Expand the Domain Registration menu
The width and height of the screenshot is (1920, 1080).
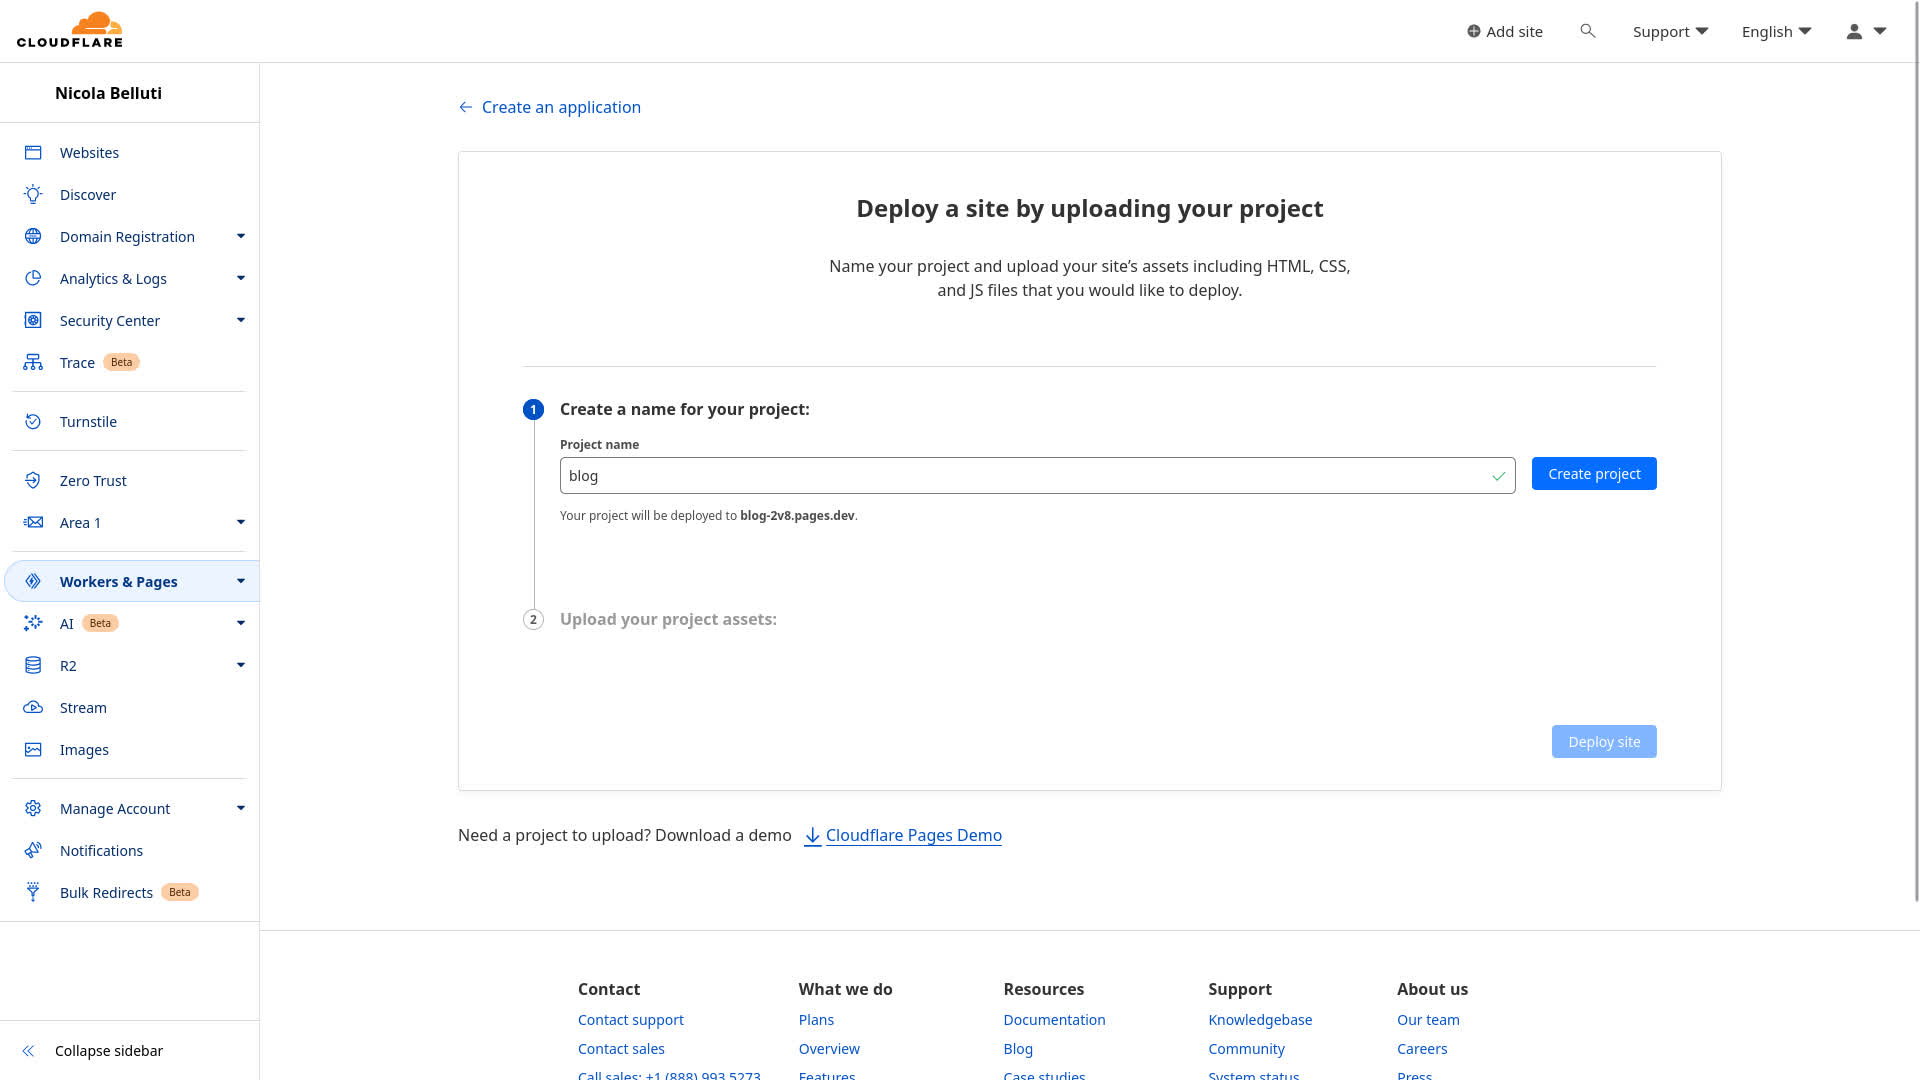tap(241, 236)
